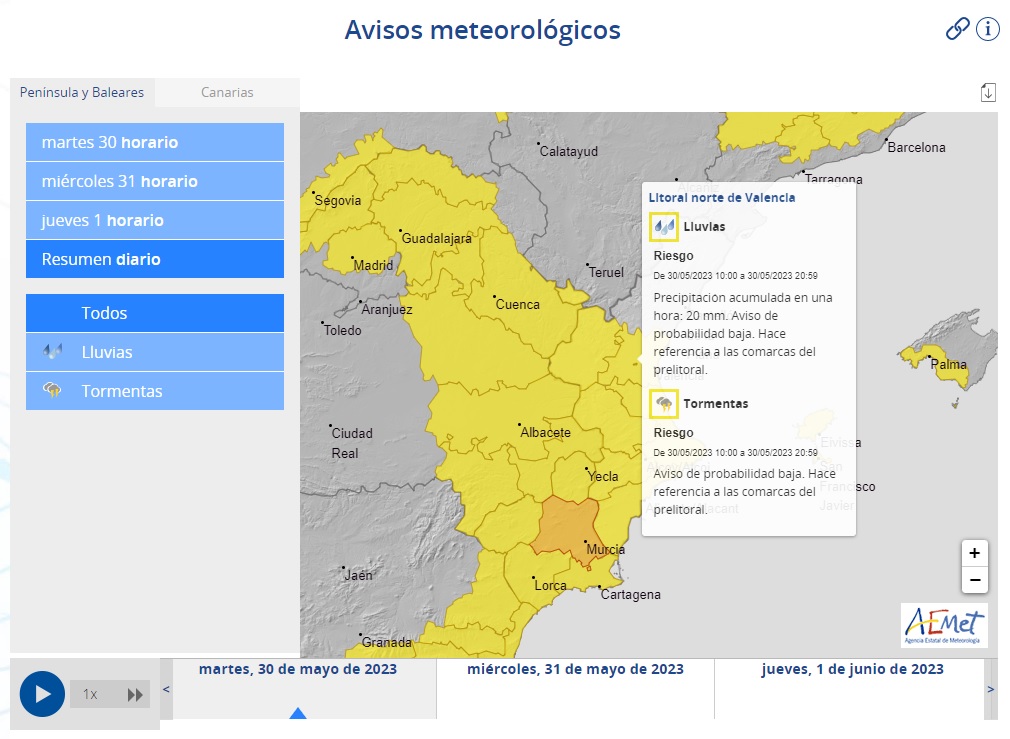Enable the Todos filter
The width and height of the screenshot is (1010, 739).
tap(155, 313)
